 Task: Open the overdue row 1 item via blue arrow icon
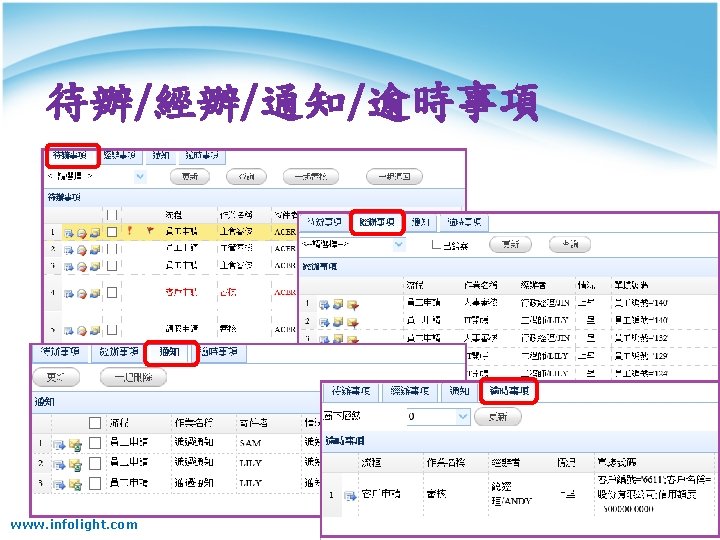pyautogui.click(x=350, y=495)
